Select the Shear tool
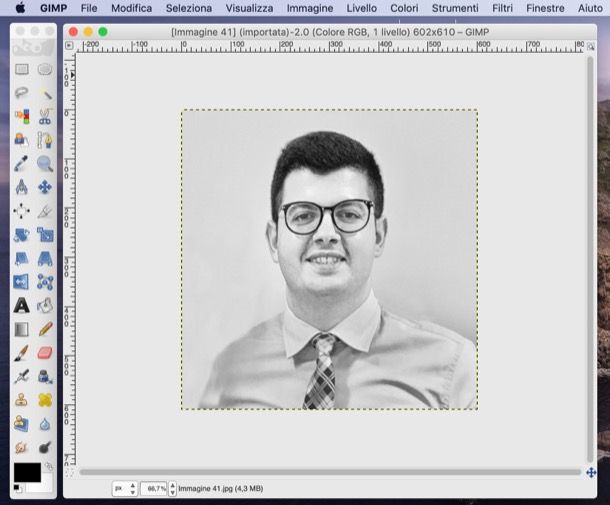The width and height of the screenshot is (610, 505). 22,259
